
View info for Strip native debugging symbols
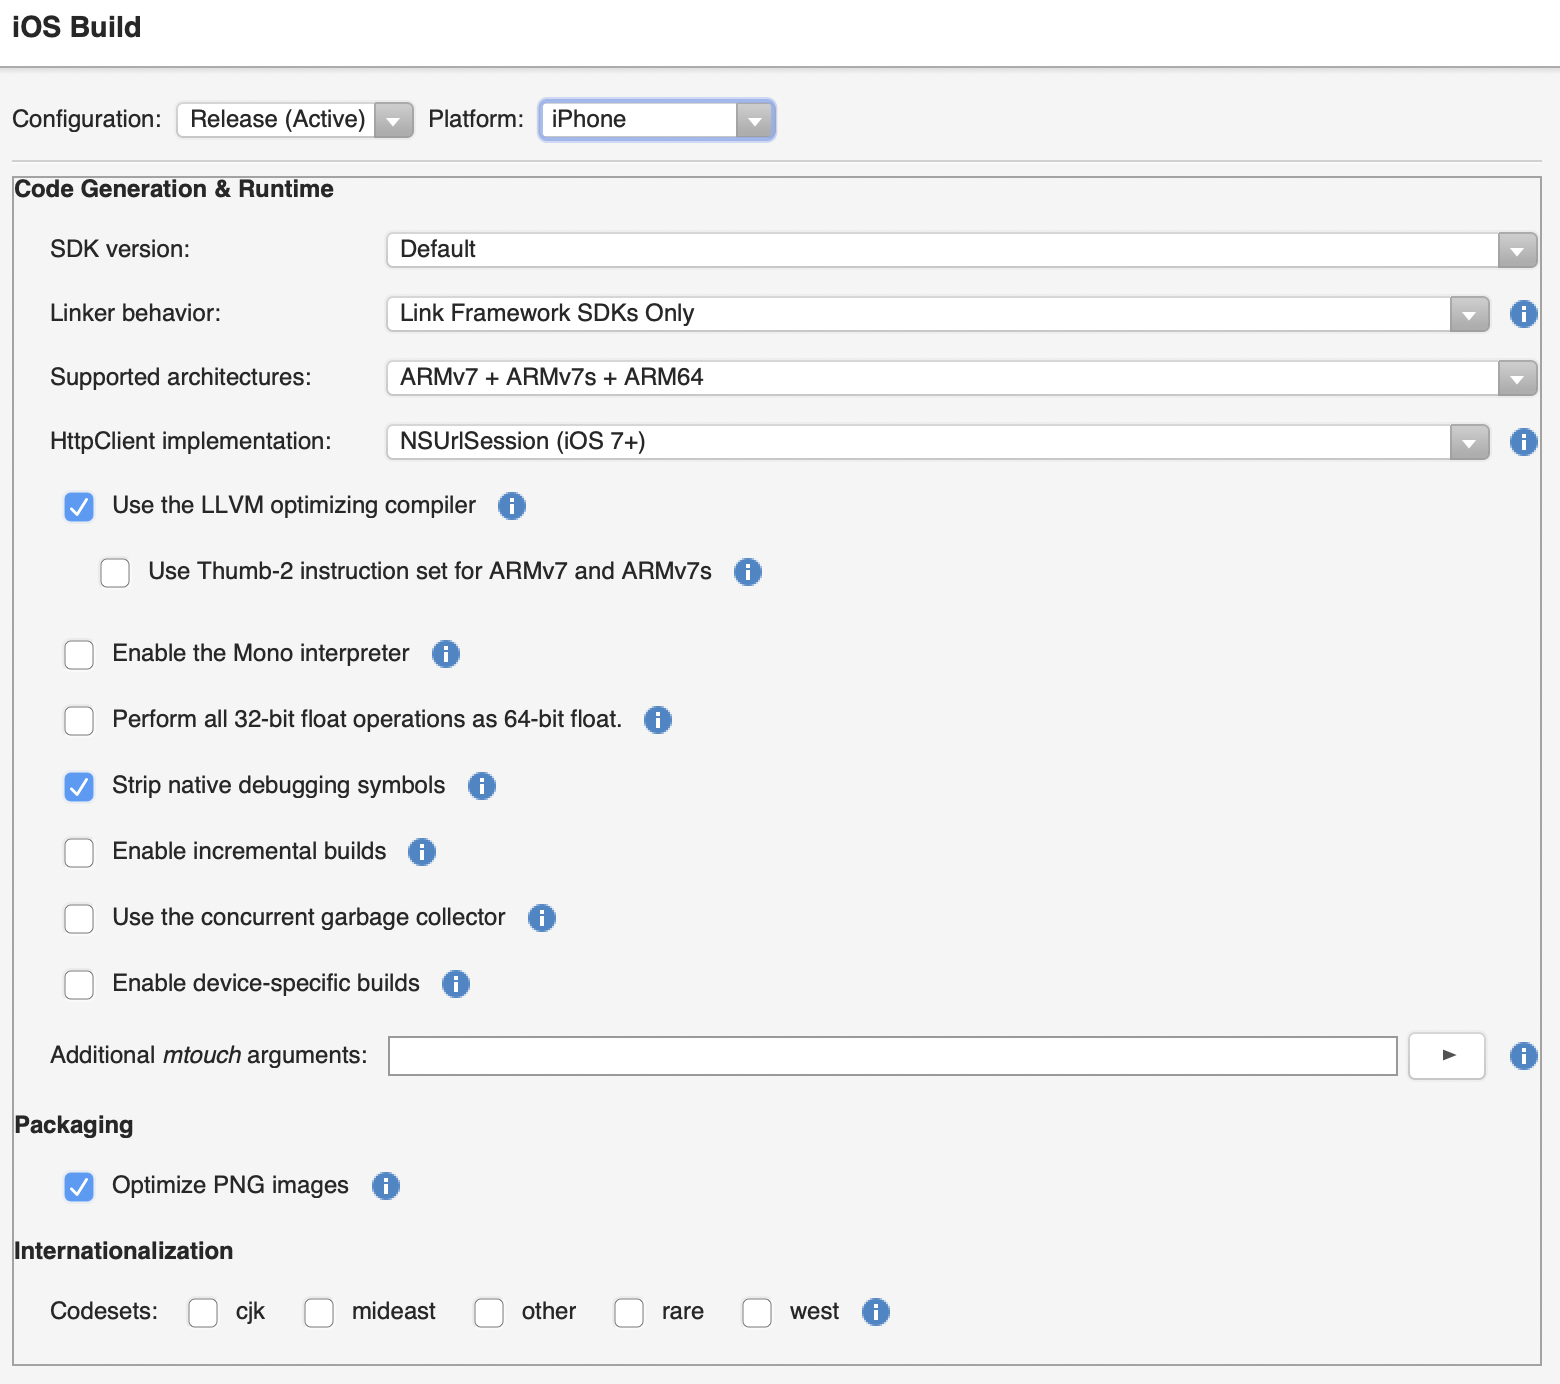click(x=482, y=786)
